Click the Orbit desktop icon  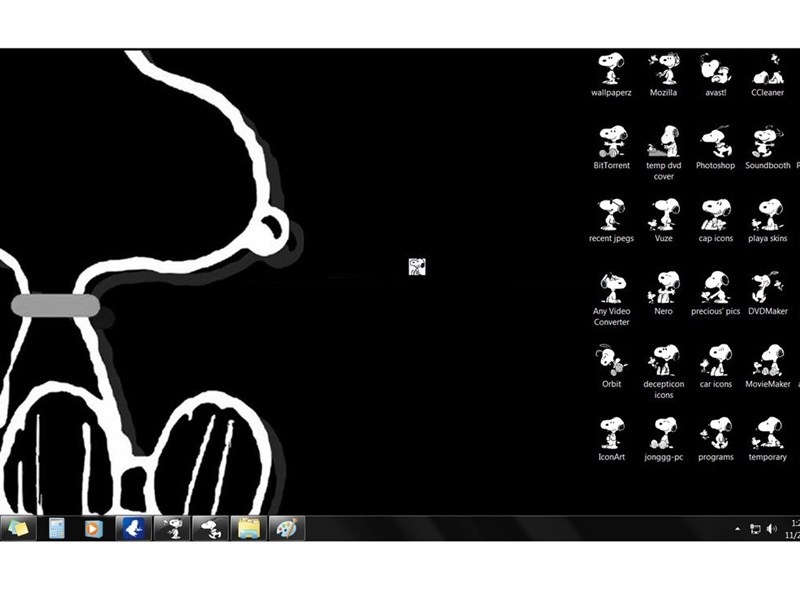point(611,366)
